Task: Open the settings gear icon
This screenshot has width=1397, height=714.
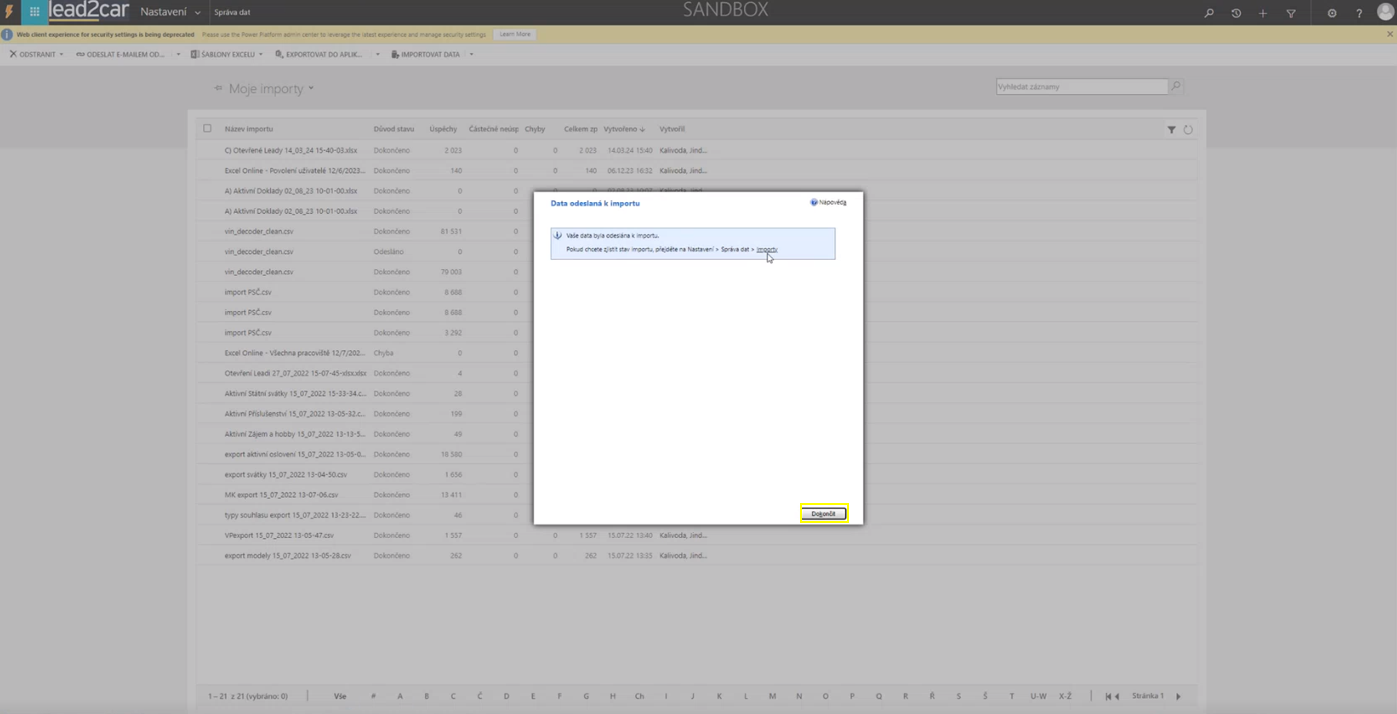Action: (1331, 13)
